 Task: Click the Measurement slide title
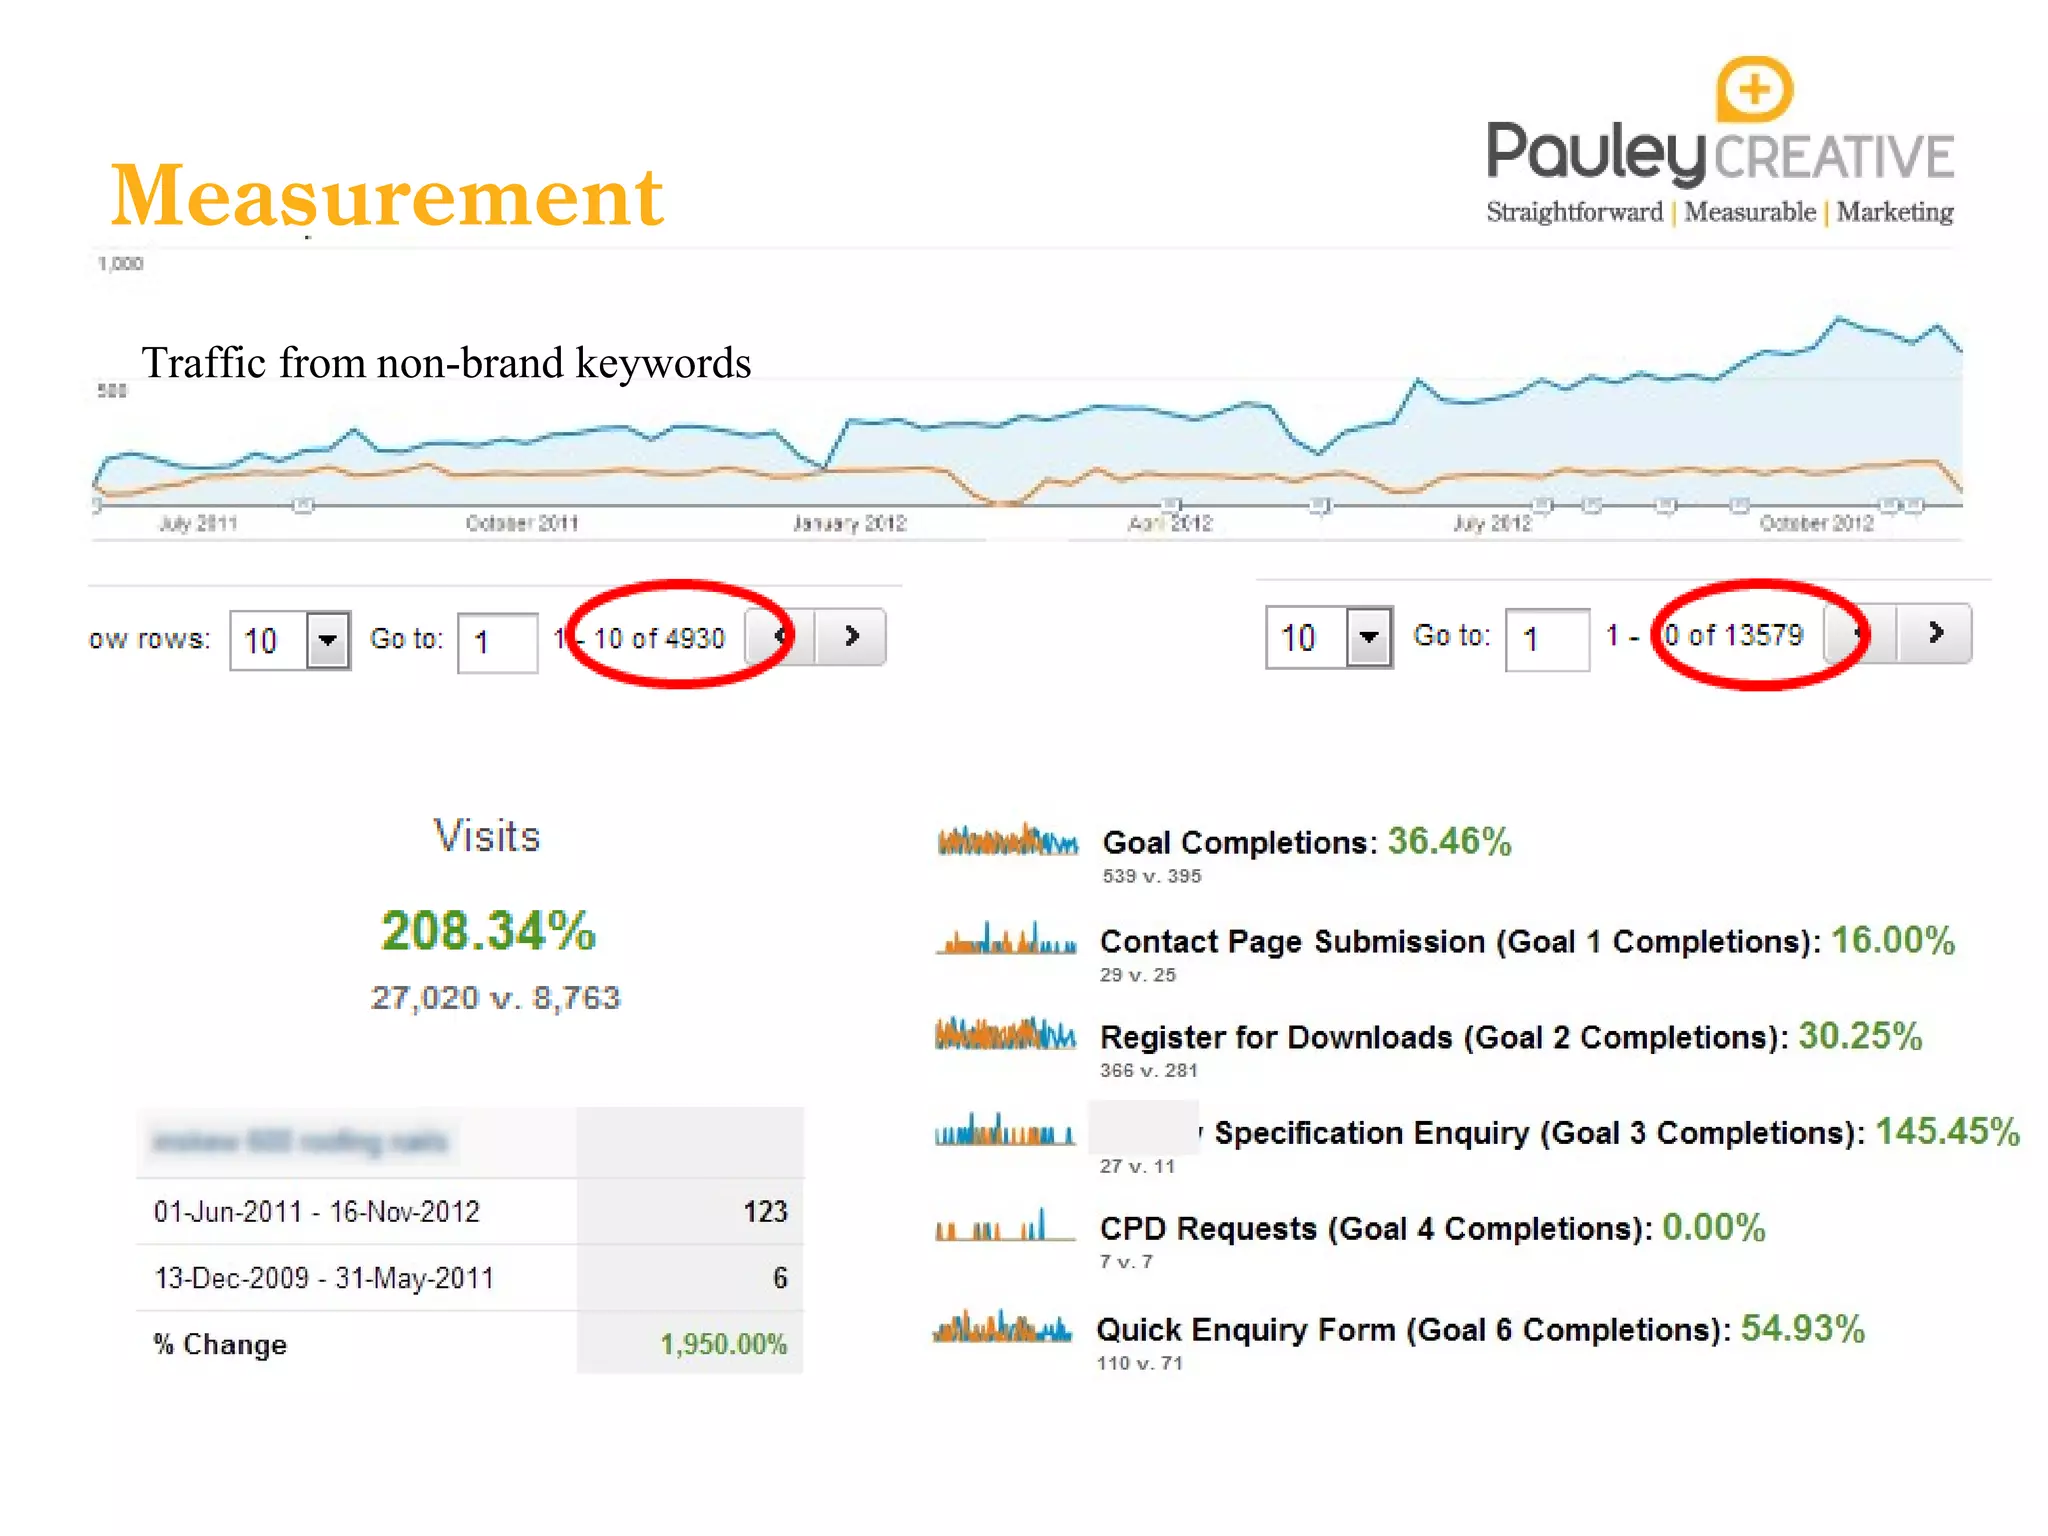click(x=386, y=195)
